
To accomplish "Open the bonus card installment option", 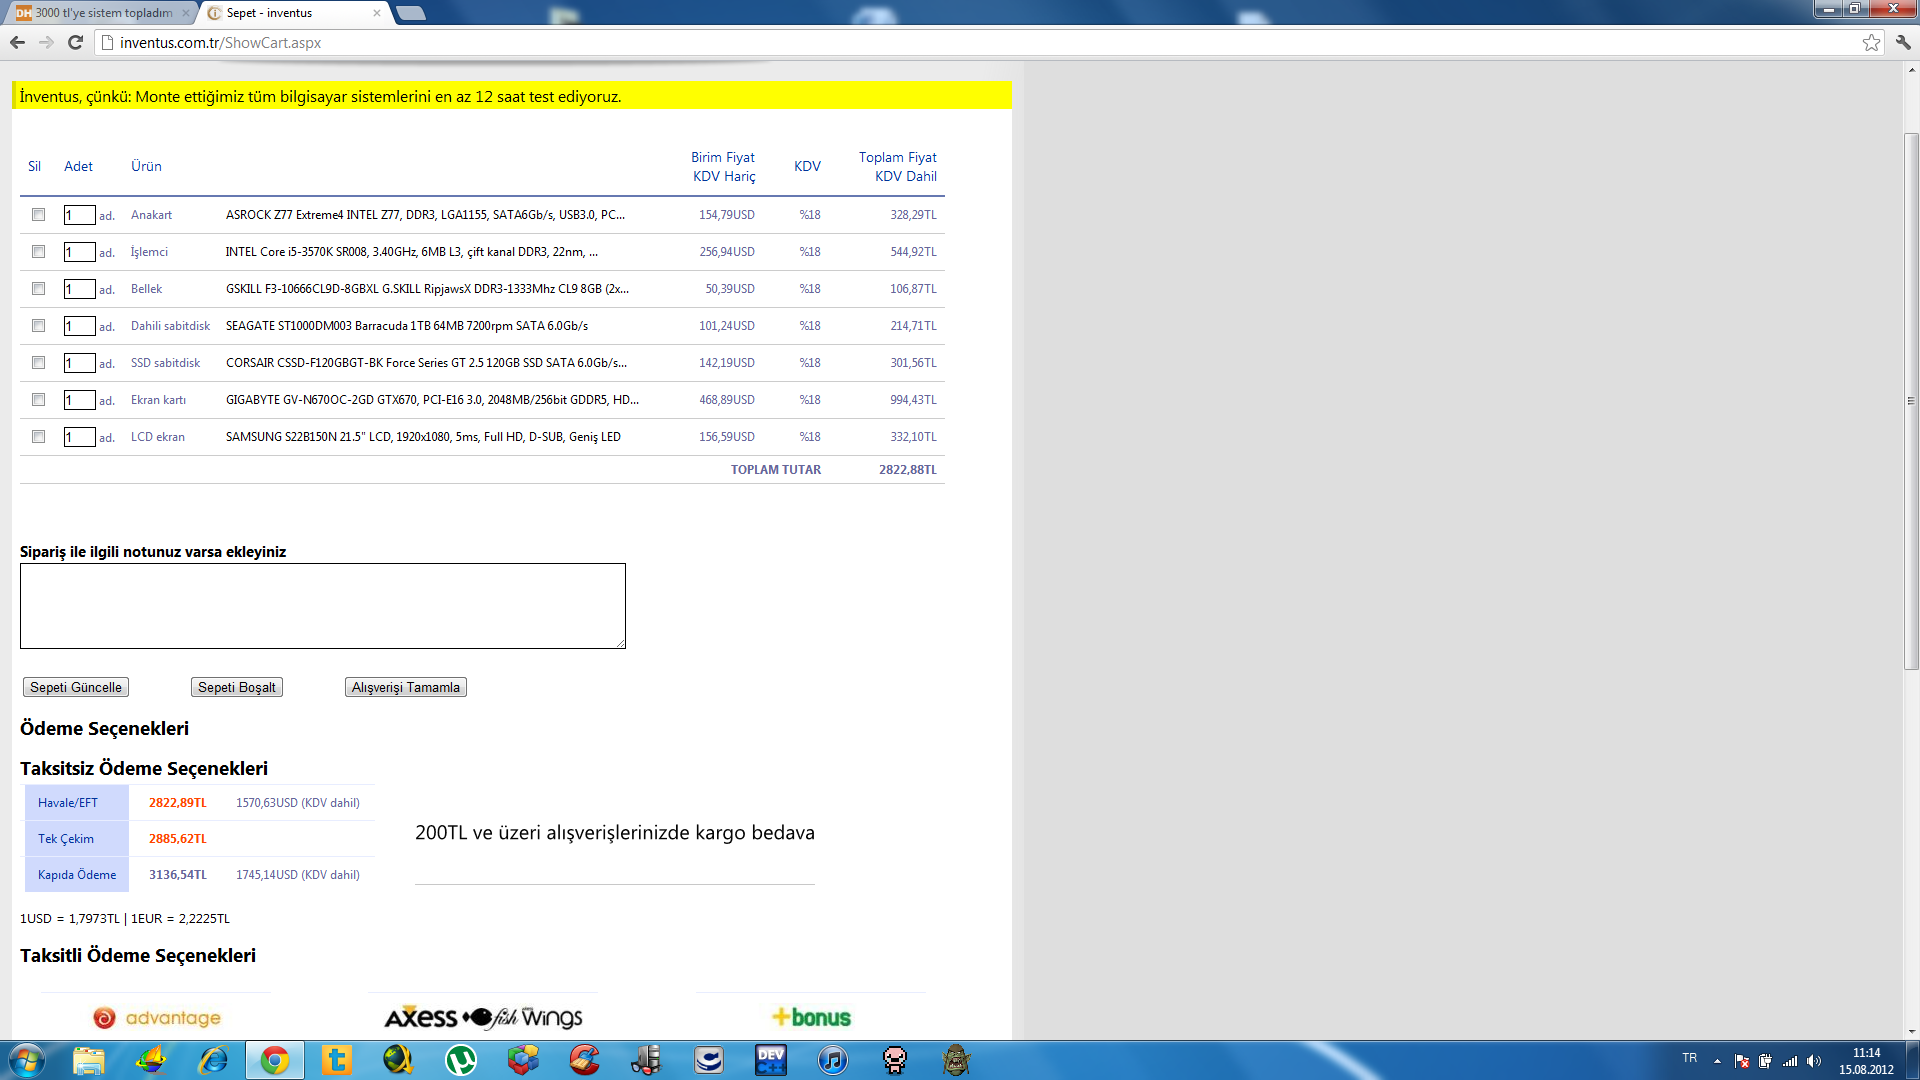I will [x=811, y=1018].
